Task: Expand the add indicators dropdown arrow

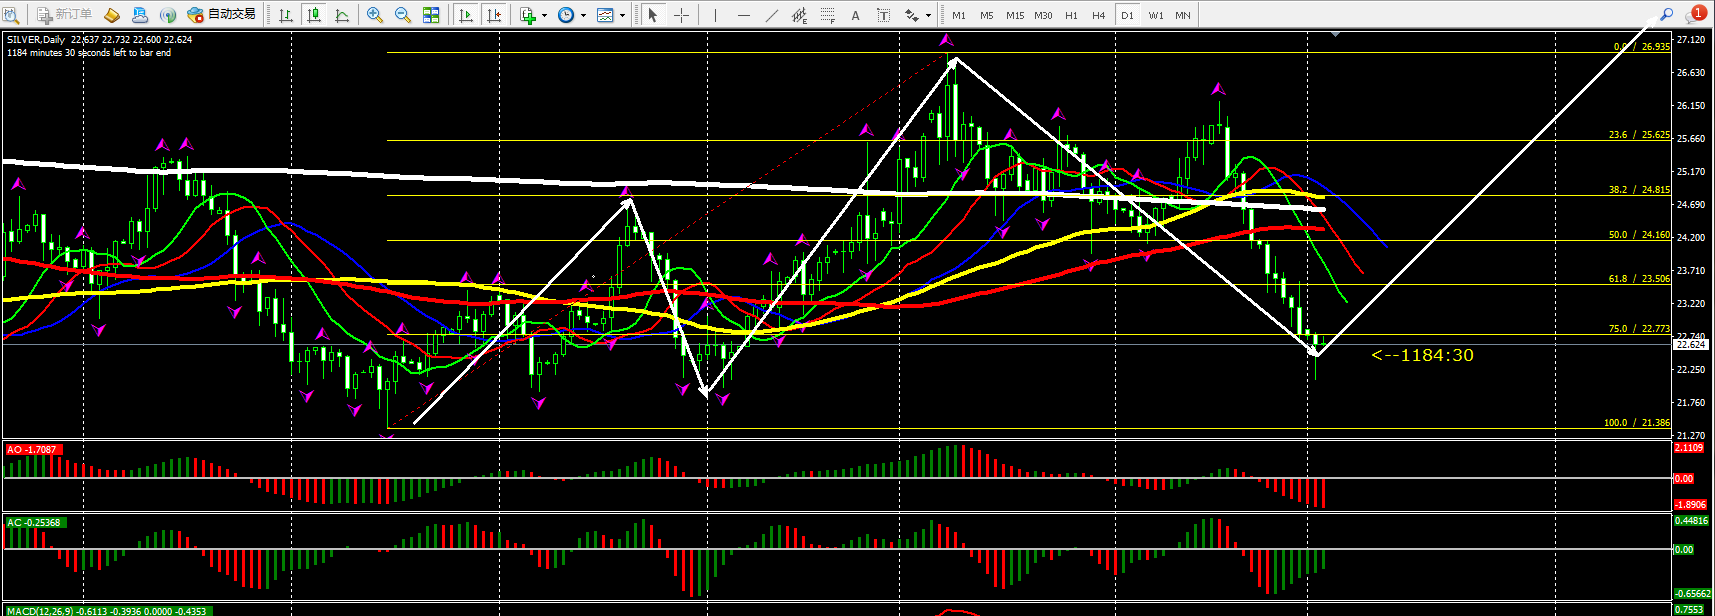Action: click(x=544, y=16)
